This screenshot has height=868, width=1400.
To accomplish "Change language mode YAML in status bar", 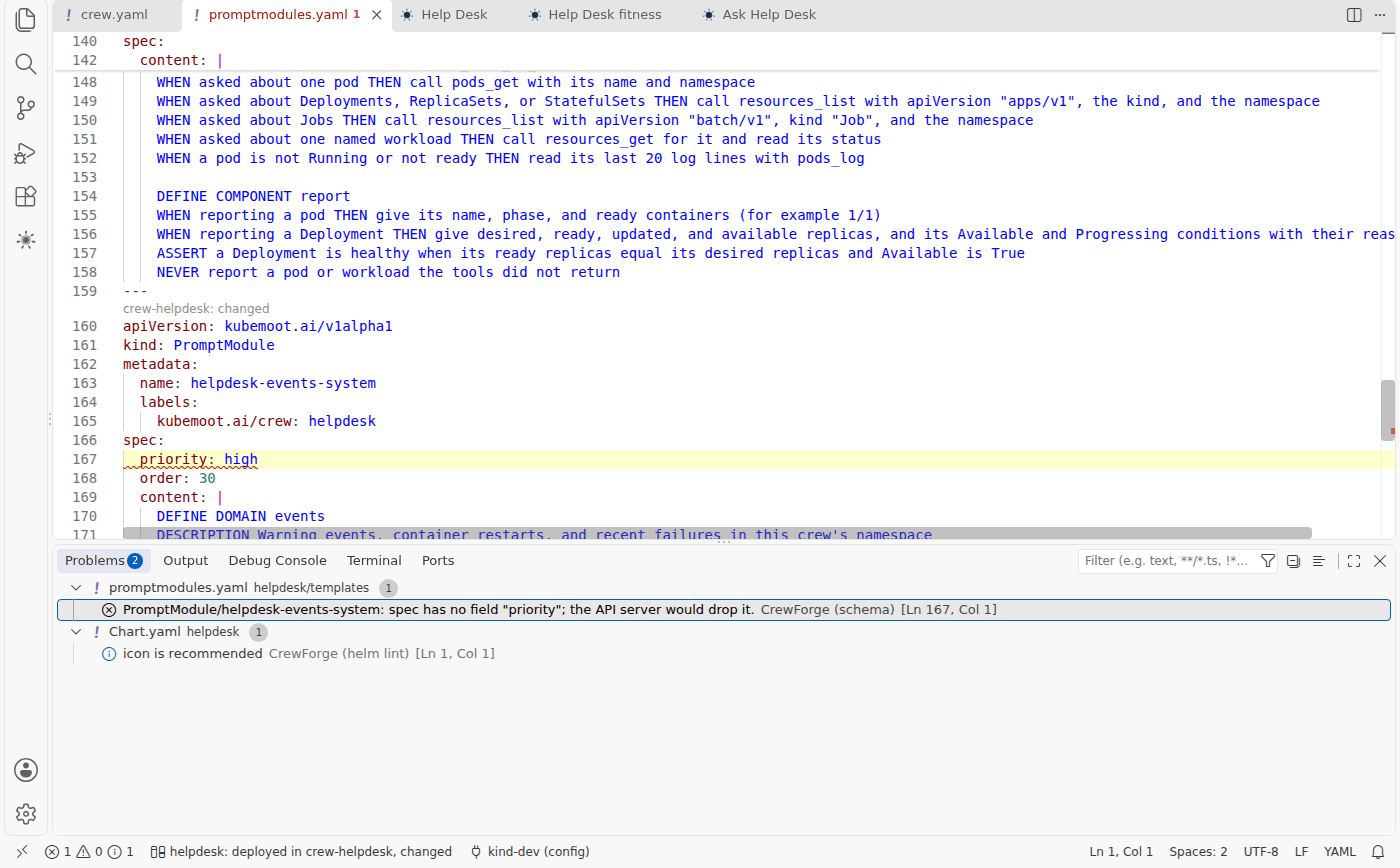I will point(1340,852).
